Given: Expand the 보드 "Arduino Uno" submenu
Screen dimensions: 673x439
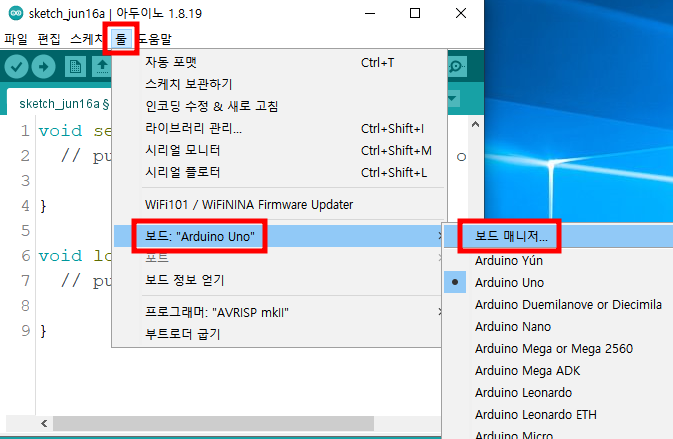Looking at the screenshot, I should [x=278, y=236].
